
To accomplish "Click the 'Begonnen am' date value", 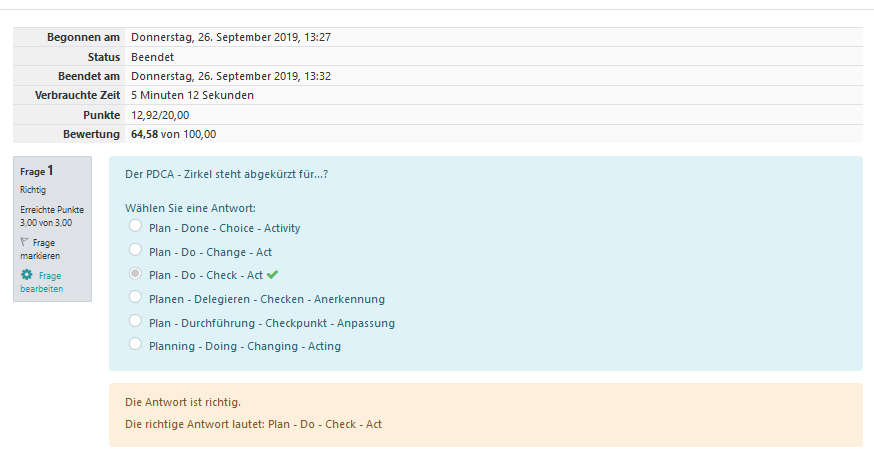I will click(x=230, y=37).
